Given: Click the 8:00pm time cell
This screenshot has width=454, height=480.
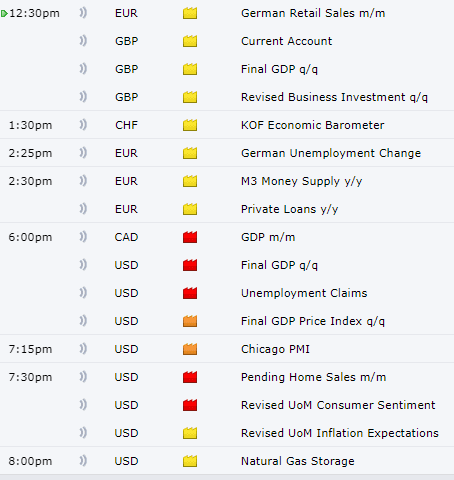Looking at the screenshot, I should pyautogui.click(x=30, y=461).
